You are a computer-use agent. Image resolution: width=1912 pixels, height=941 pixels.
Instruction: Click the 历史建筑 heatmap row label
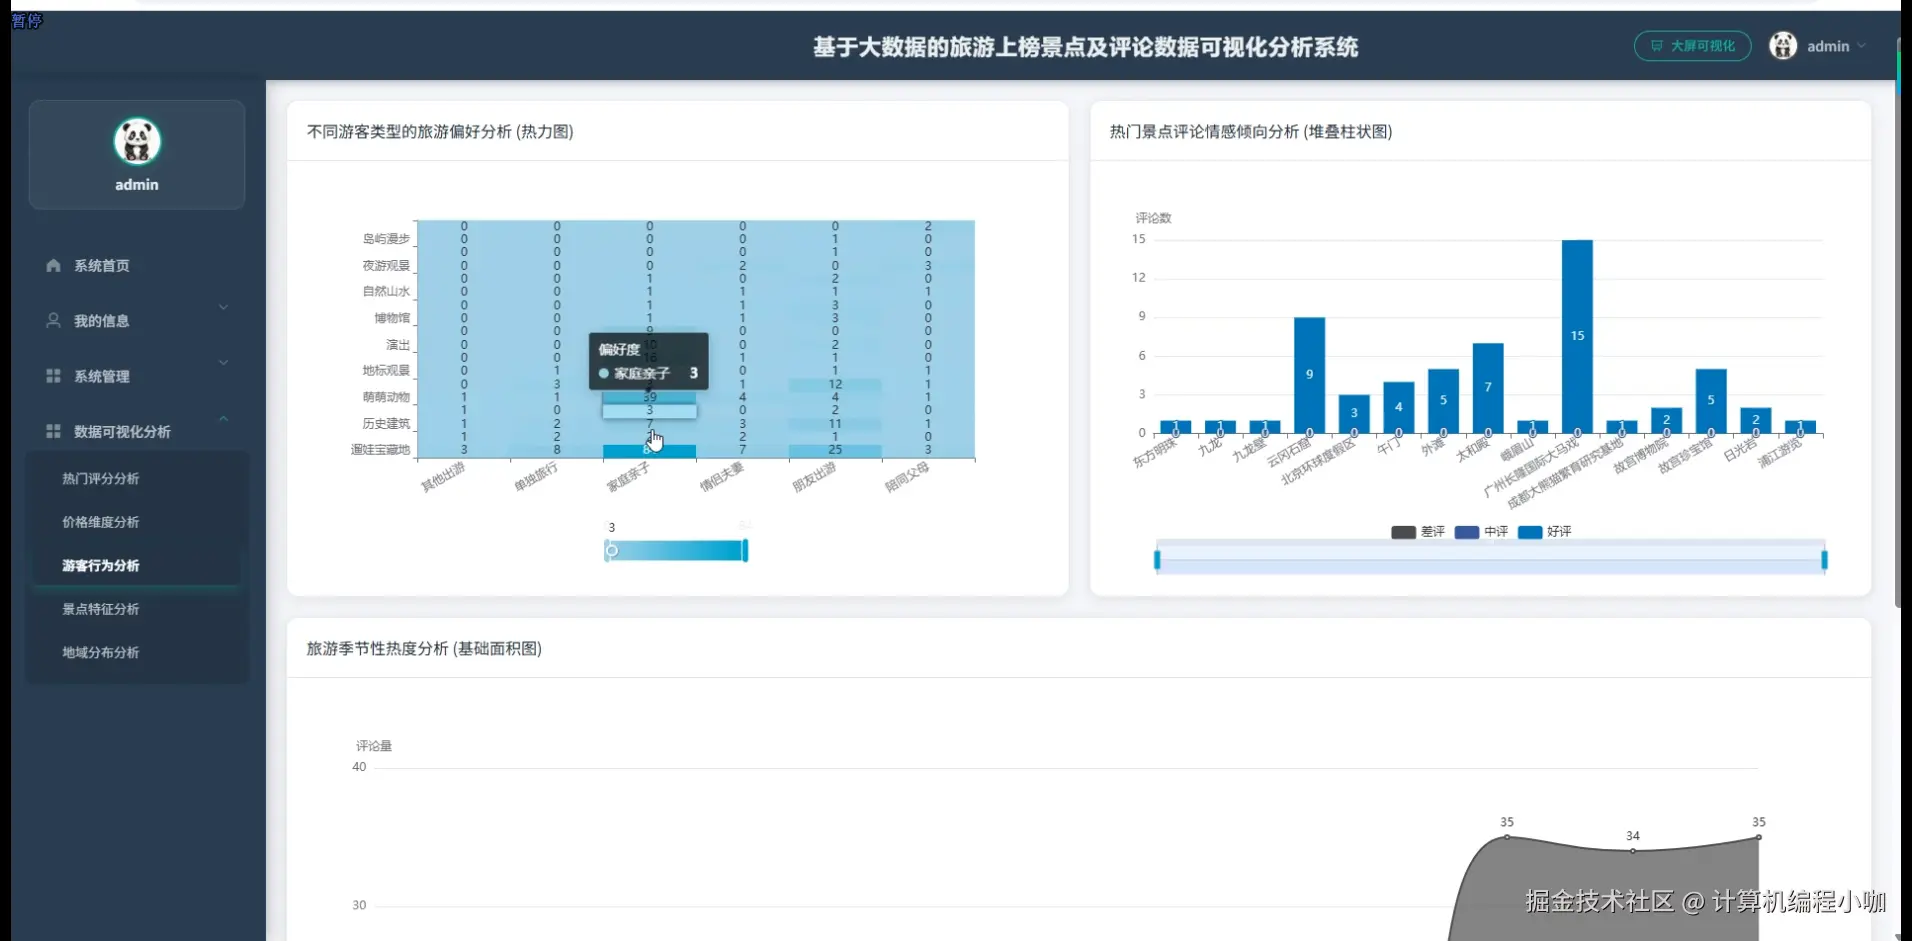click(386, 424)
